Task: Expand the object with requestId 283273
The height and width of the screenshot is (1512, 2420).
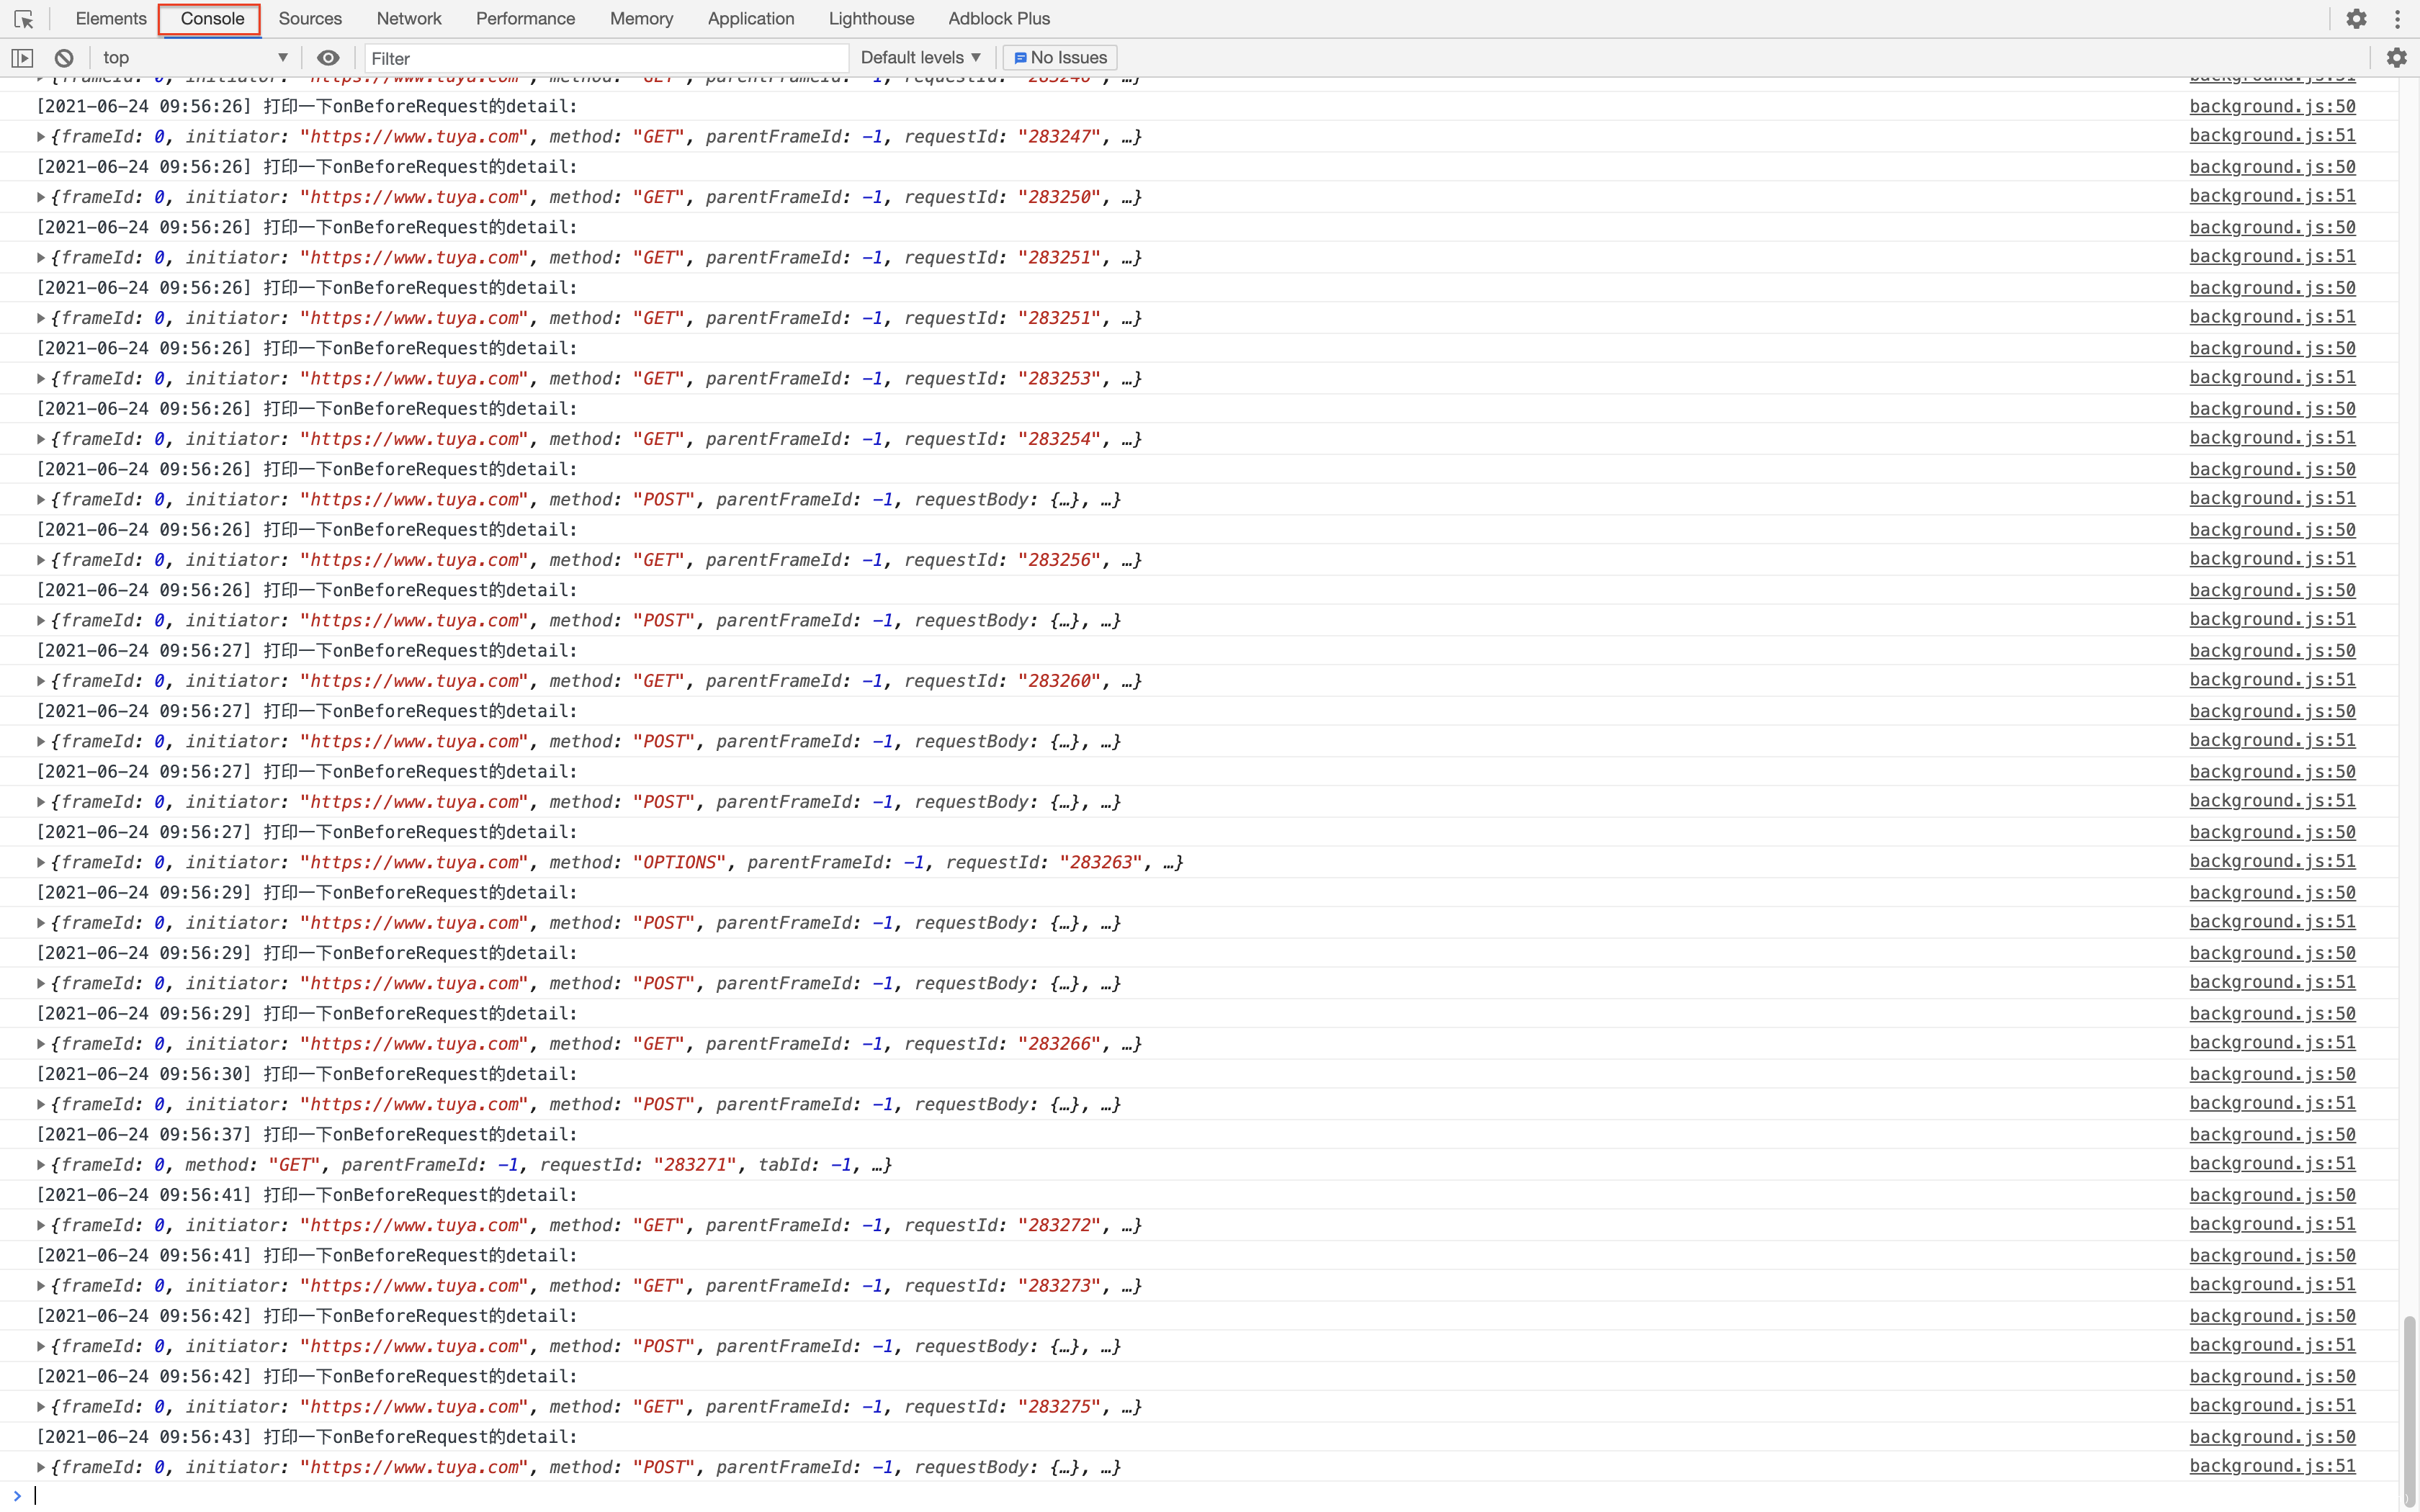Action: click(x=41, y=1286)
